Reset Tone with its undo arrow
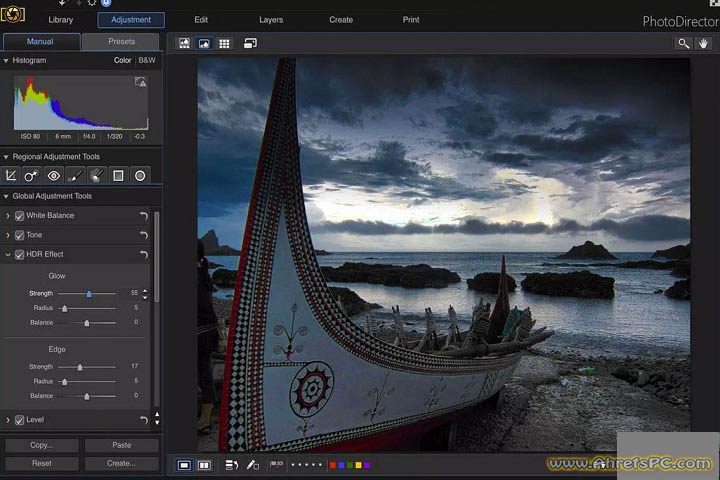Image resolution: width=720 pixels, height=480 pixels. click(x=144, y=235)
